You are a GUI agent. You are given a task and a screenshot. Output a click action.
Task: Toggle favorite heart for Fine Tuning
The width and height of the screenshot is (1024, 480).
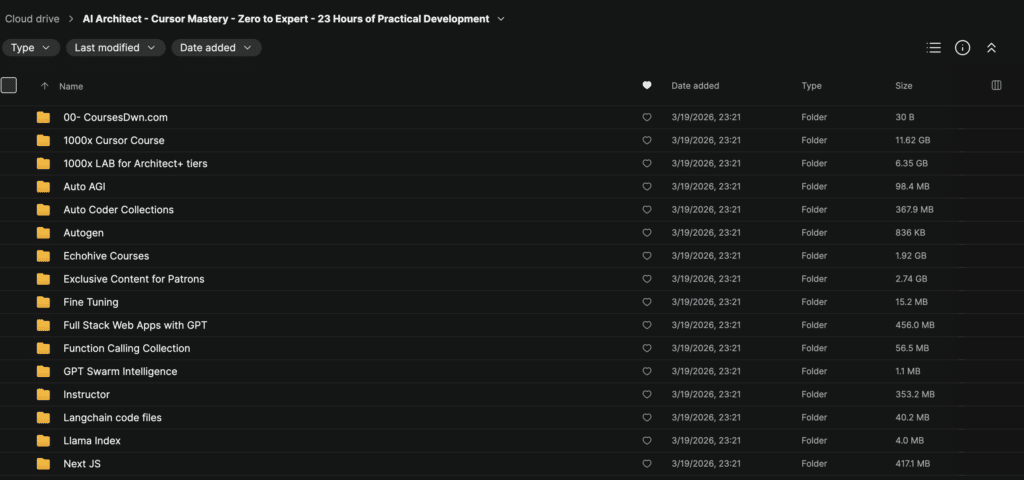pos(647,302)
